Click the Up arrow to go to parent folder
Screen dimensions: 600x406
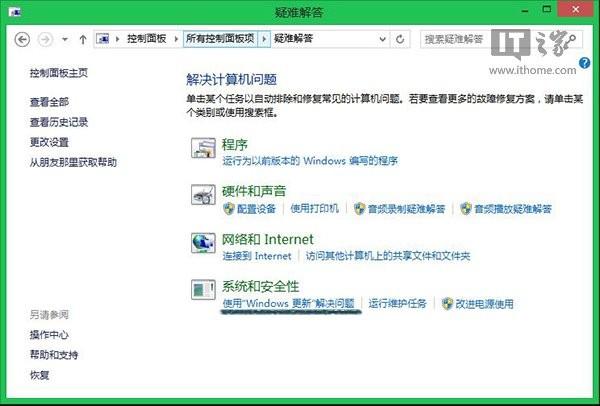tap(82, 39)
